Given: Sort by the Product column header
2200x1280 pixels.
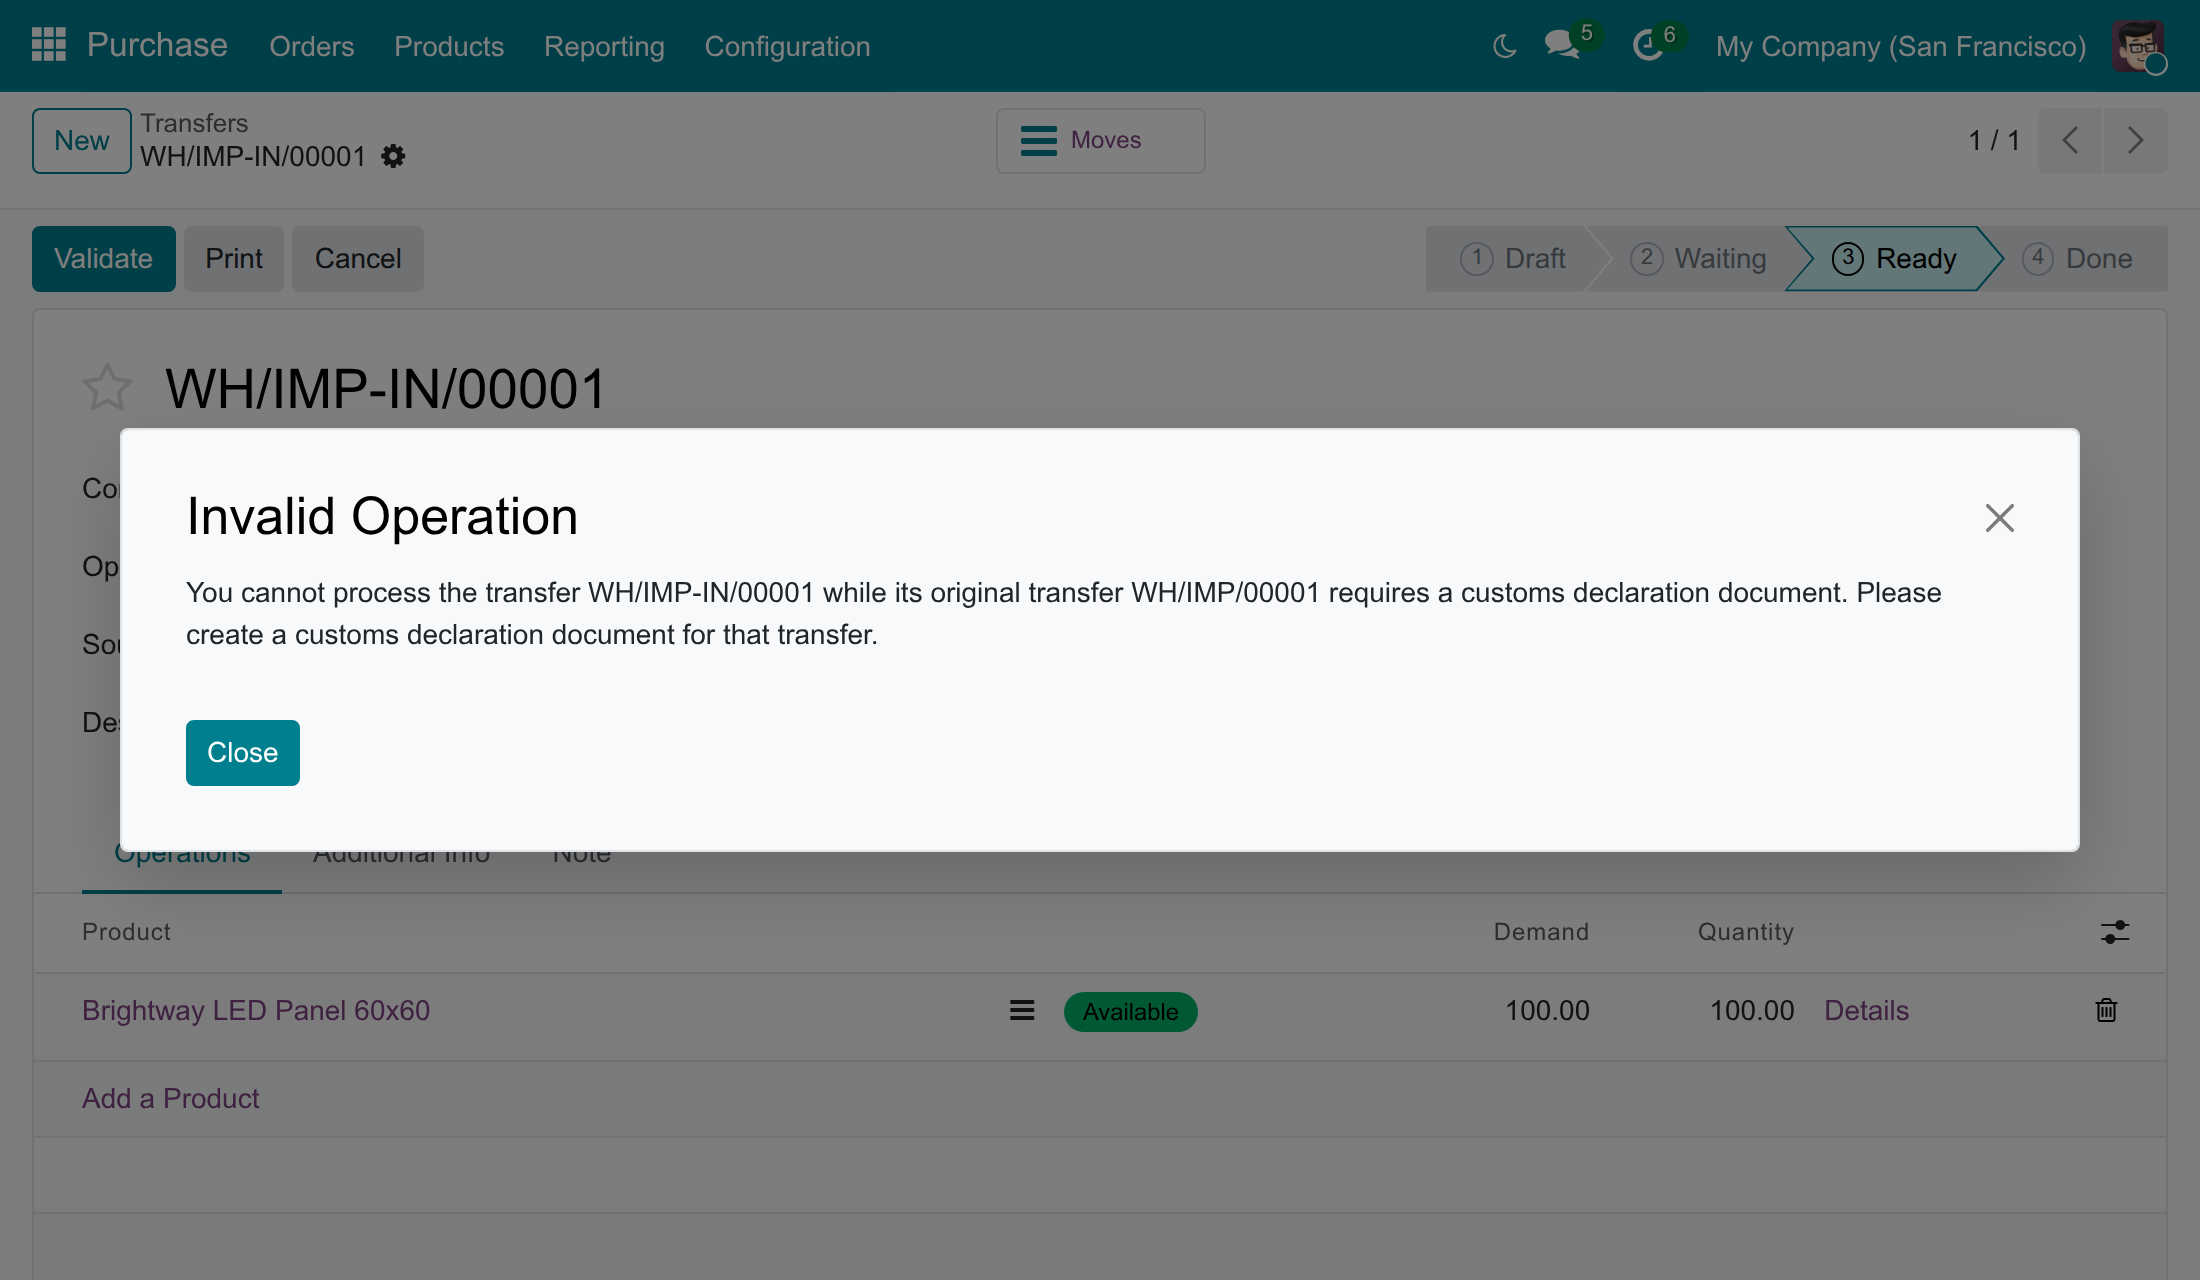Looking at the screenshot, I should [126, 932].
